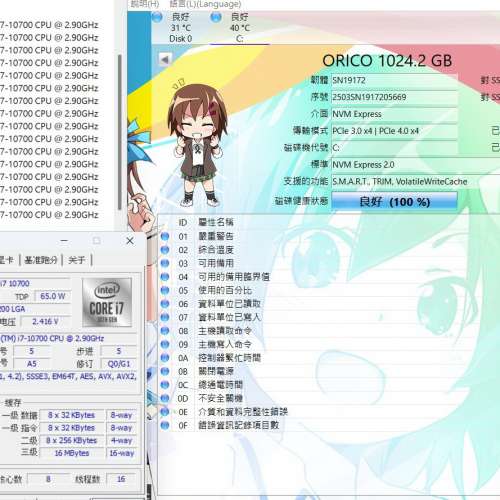Click the status circle of attribute 08
The height and width of the screenshot is (500, 500).
click(x=165, y=331)
